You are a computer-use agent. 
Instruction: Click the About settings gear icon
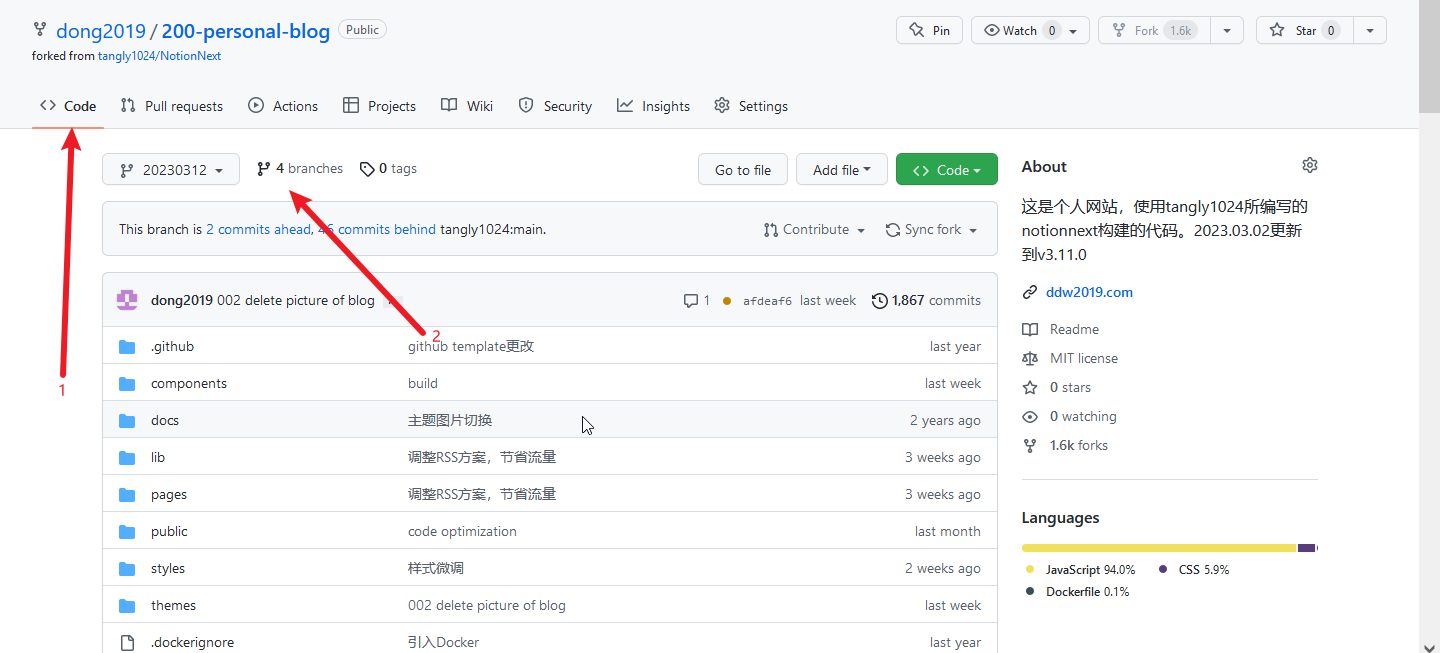tap(1309, 165)
